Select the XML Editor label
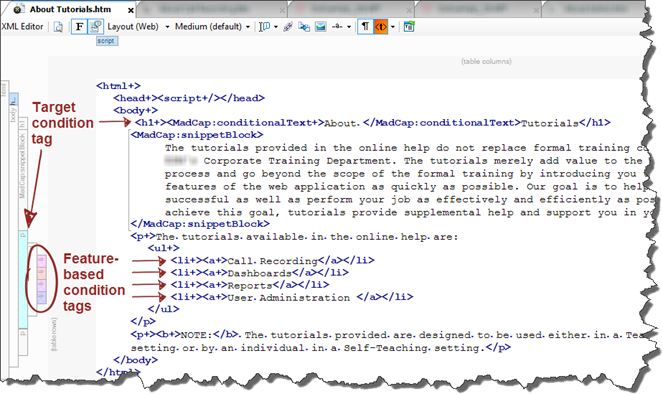662x395 pixels. [22, 27]
